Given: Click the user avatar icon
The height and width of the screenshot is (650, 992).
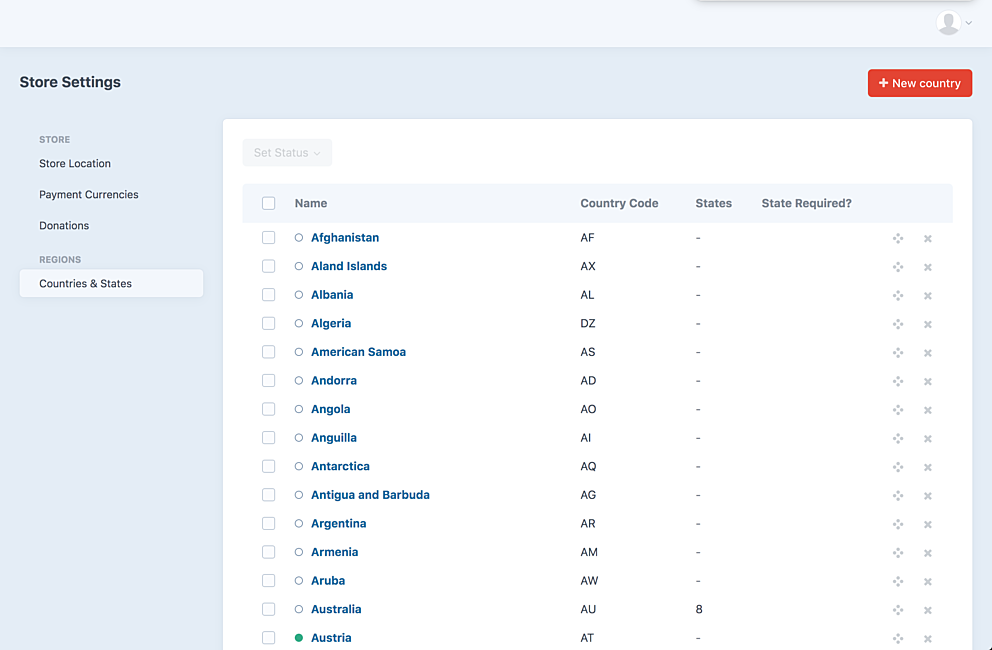Looking at the screenshot, I should [948, 23].
